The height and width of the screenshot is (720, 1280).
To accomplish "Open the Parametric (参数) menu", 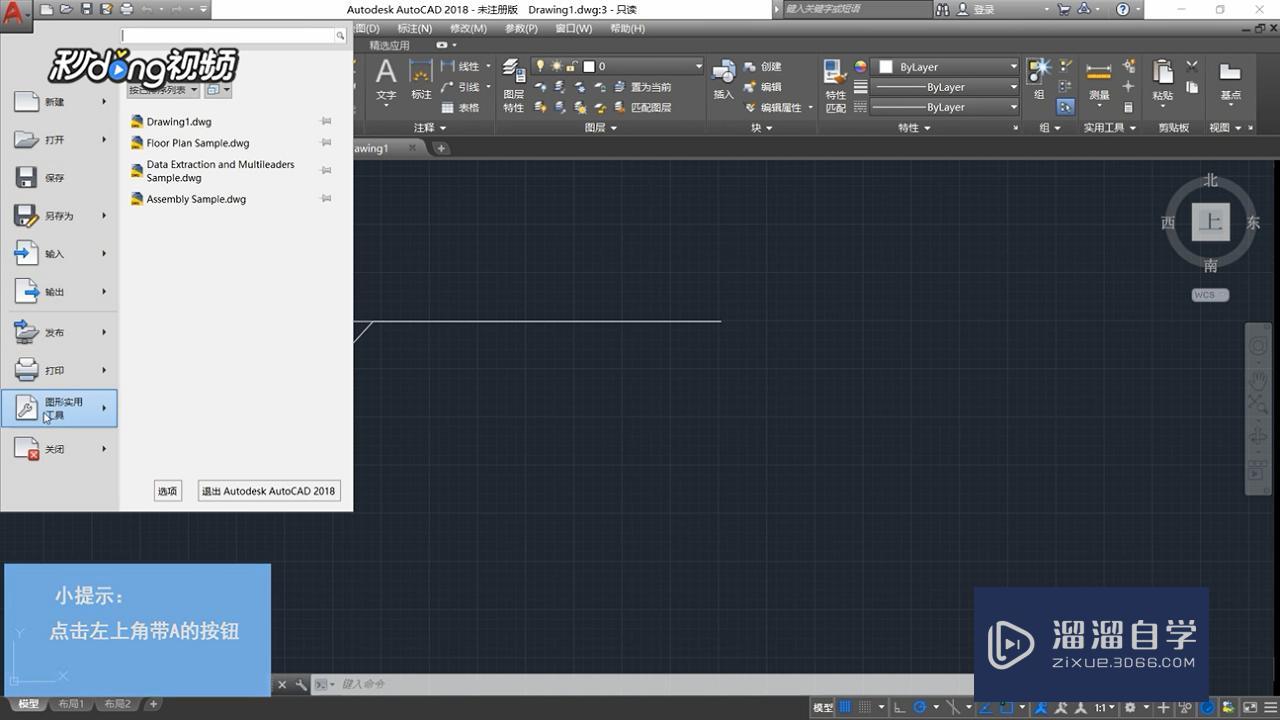I will 522,28.
